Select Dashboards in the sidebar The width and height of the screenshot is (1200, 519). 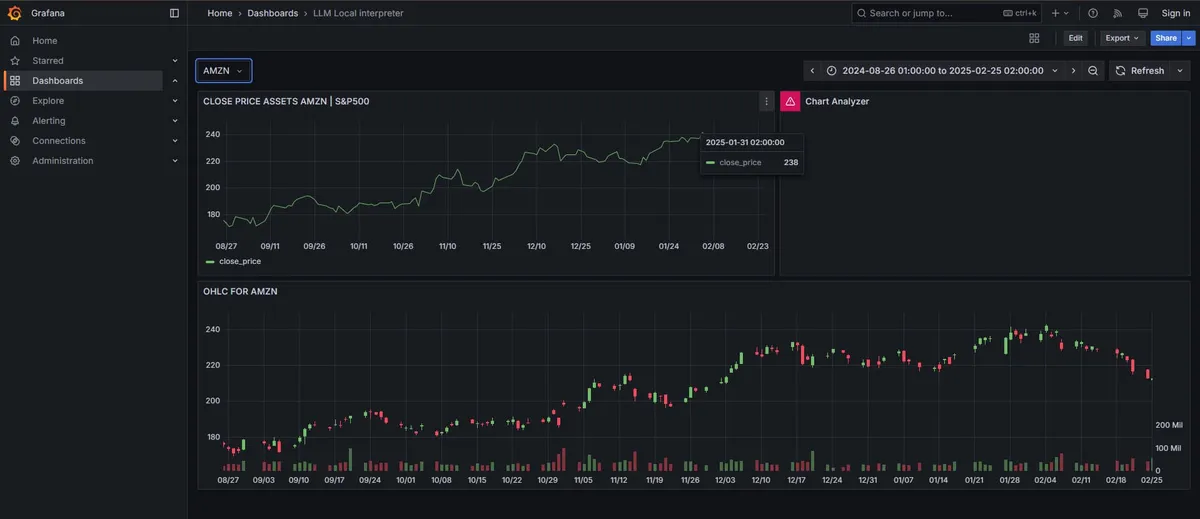click(x=57, y=81)
